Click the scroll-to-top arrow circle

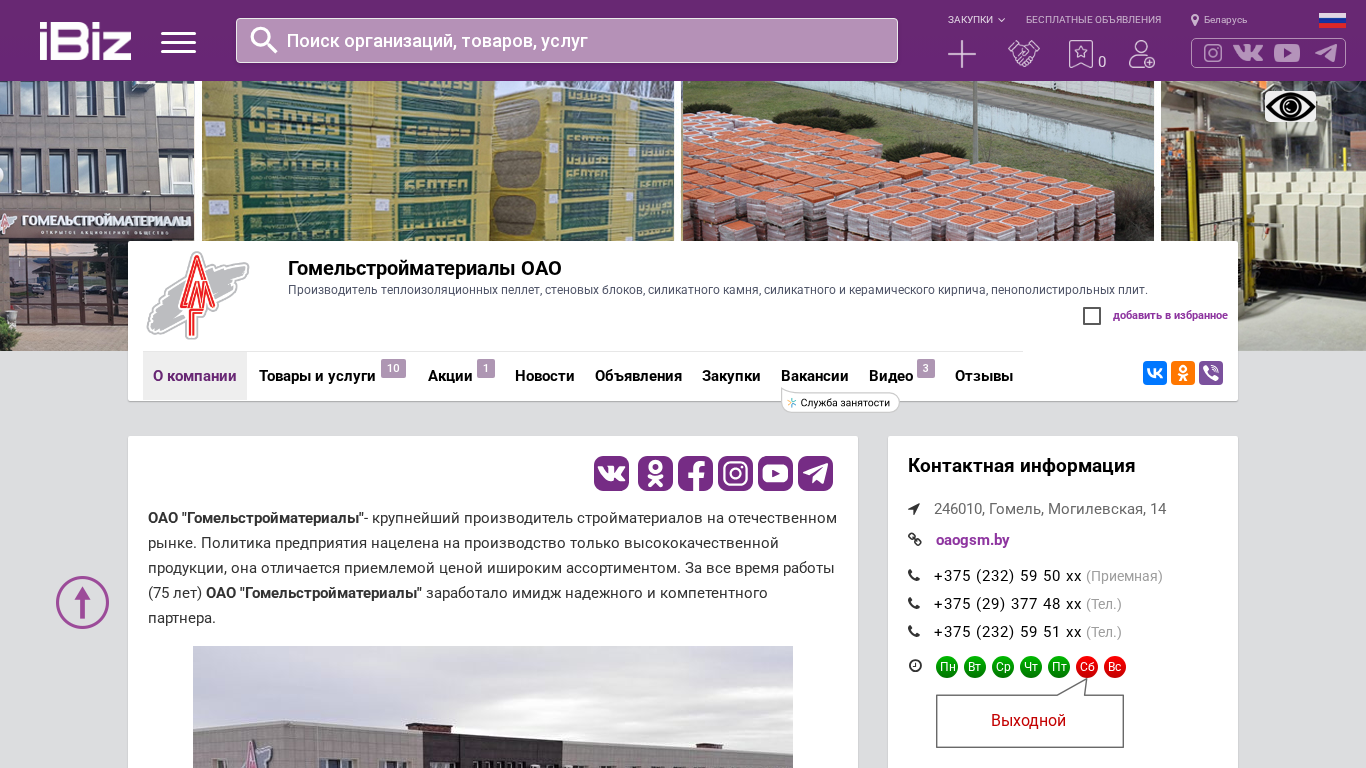pos(82,602)
